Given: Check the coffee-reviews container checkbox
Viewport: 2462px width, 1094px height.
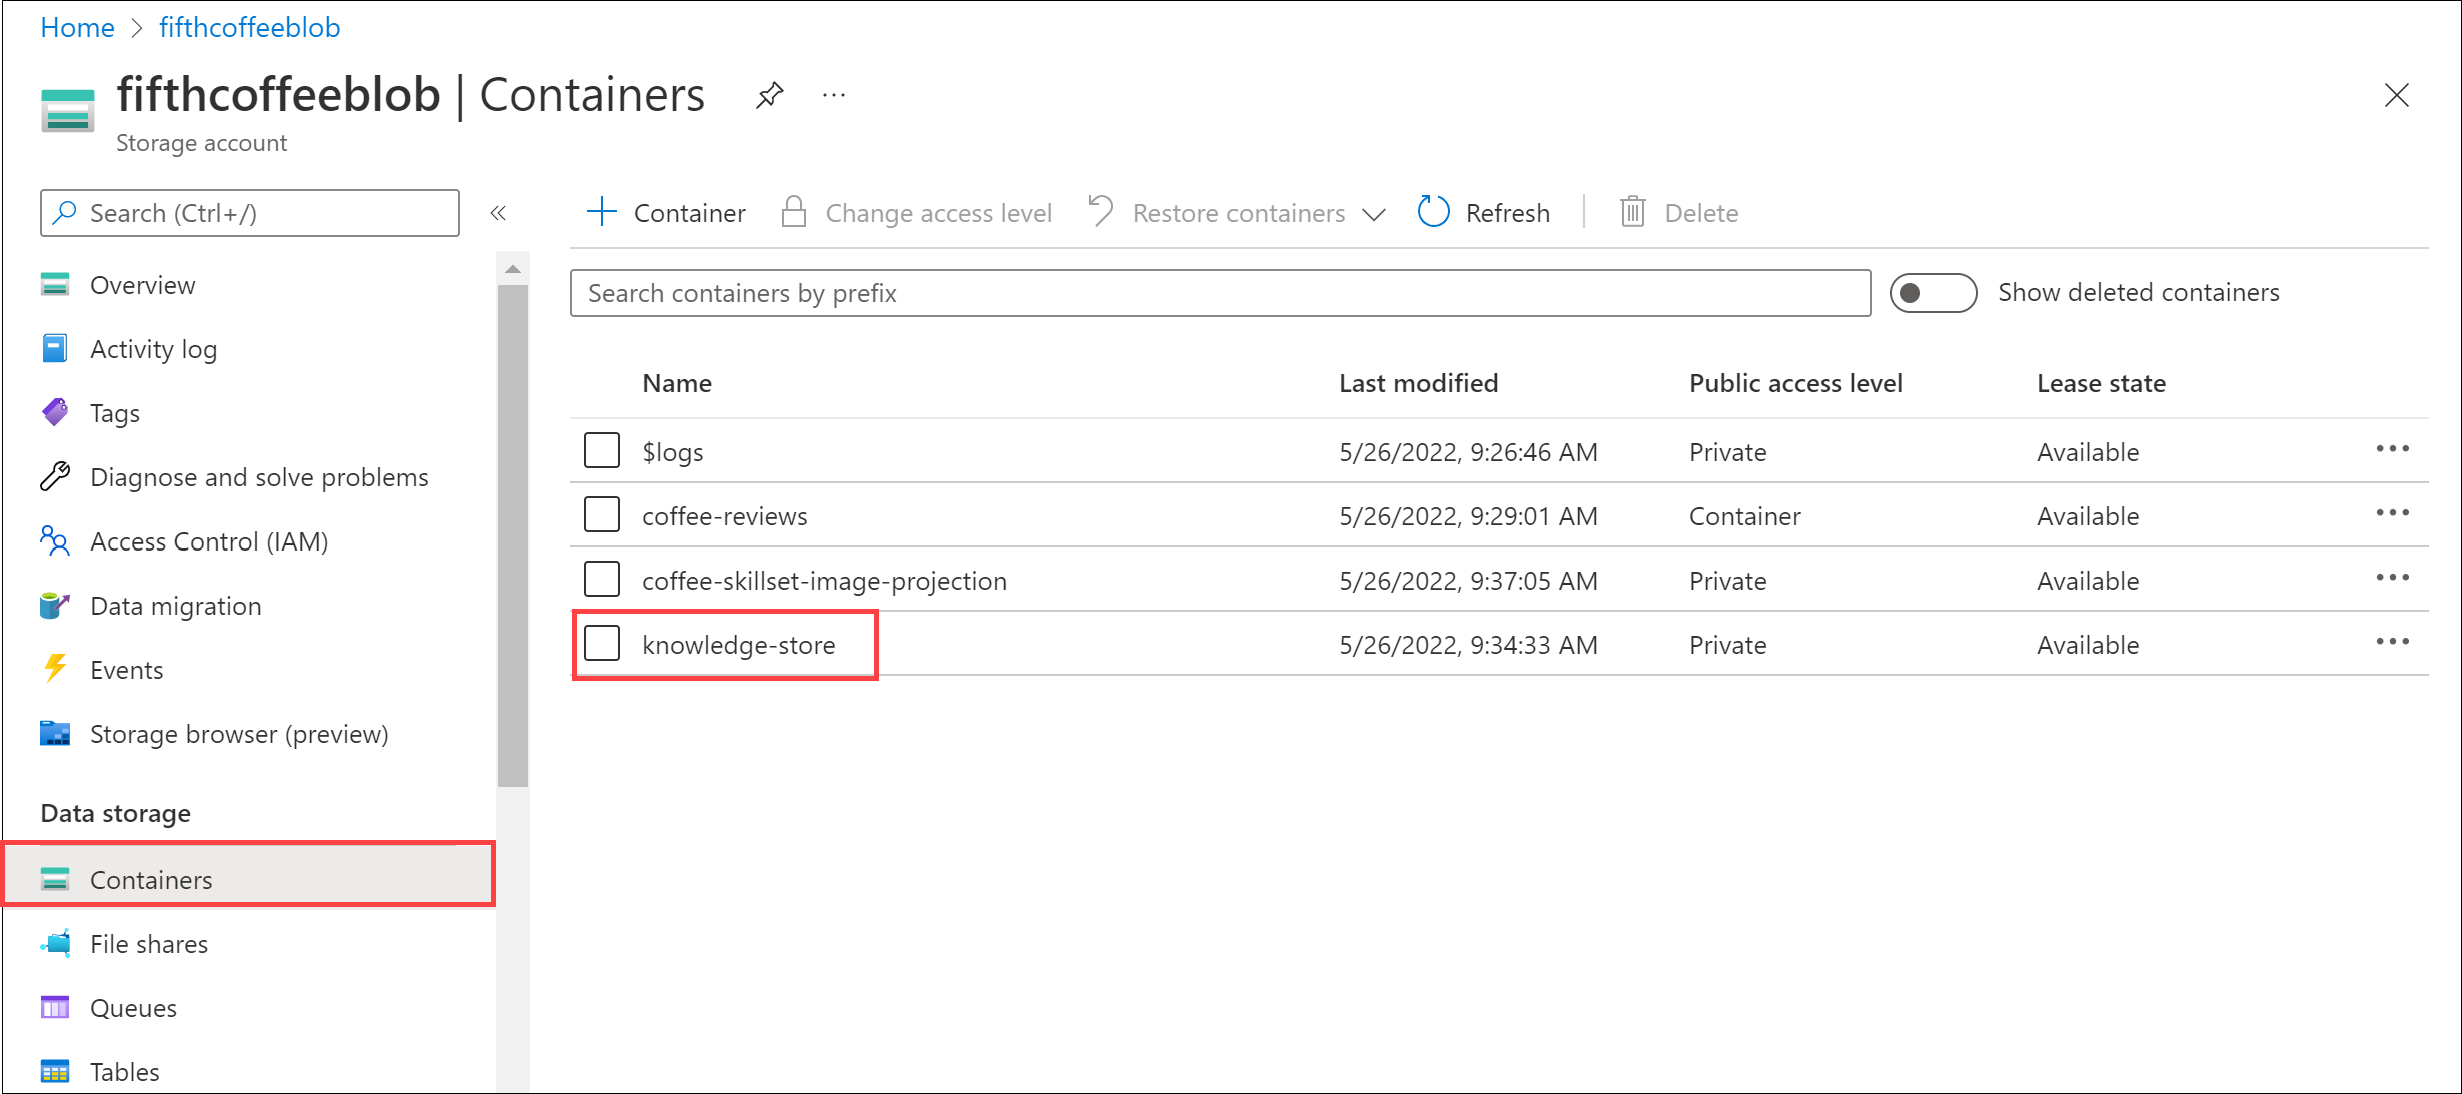Looking at the screenshot, I should click(x=603, y=513).
